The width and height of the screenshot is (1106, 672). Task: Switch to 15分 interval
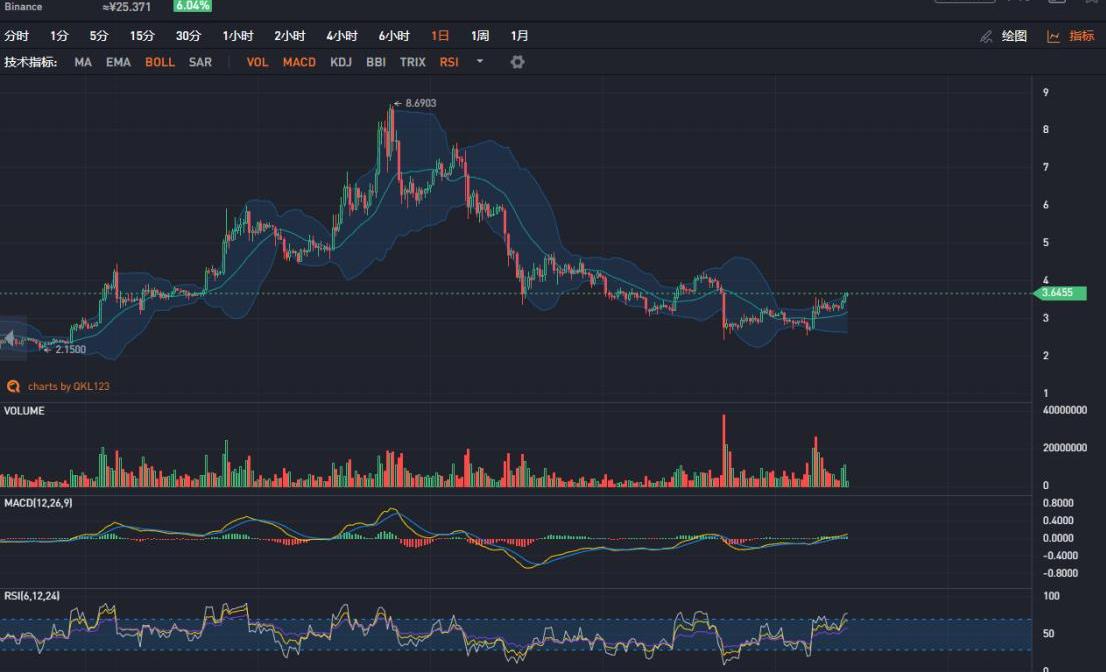[142, 36]
